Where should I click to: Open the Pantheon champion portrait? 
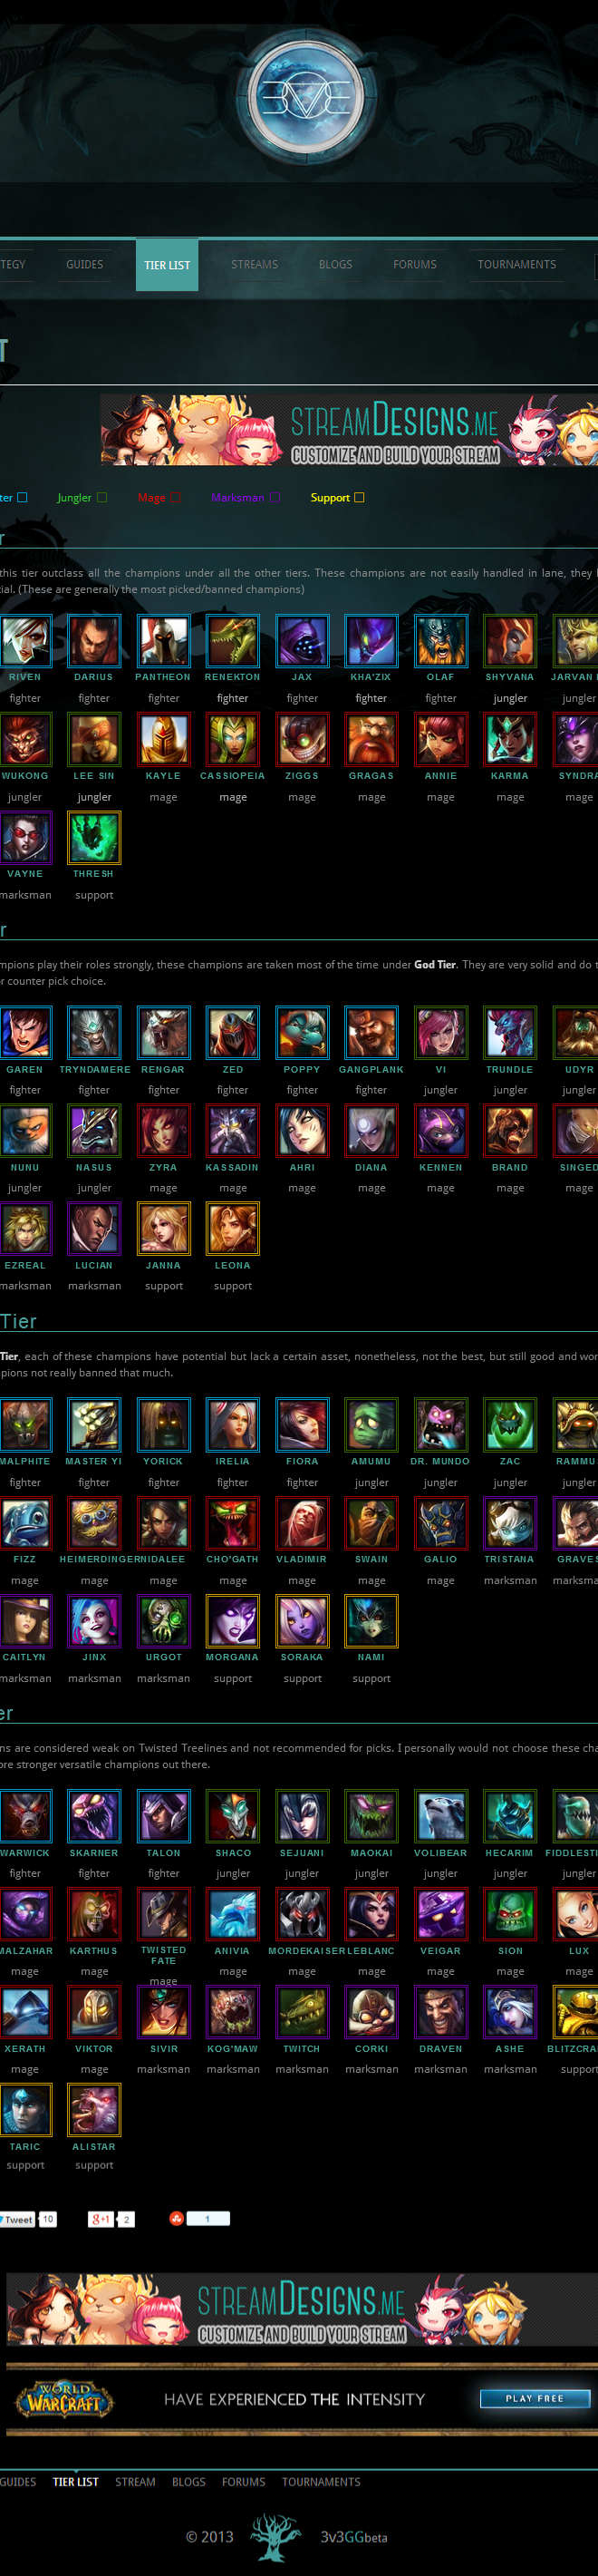[163, 641]
